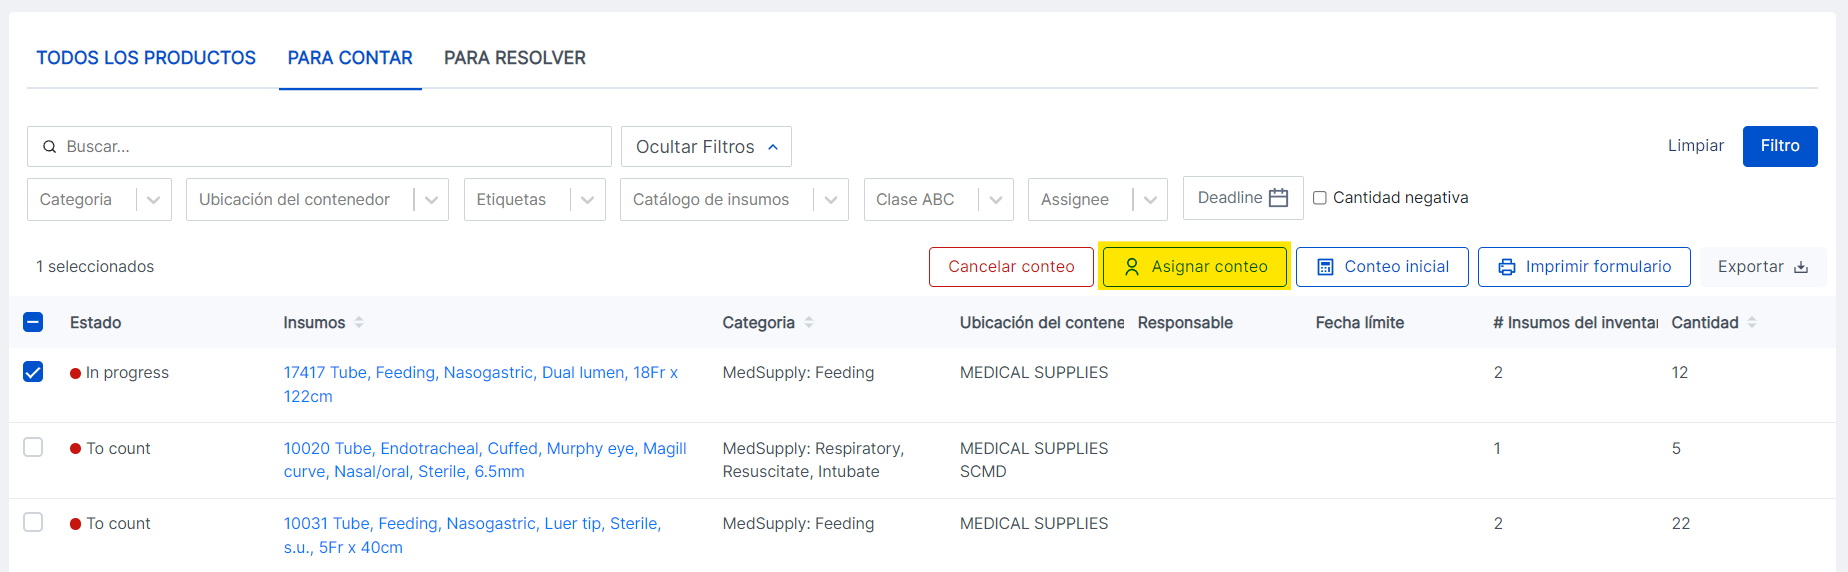Expand the Categoria filter dropdown
This screenshot has width=1848, height=572.
coord(153,200)
